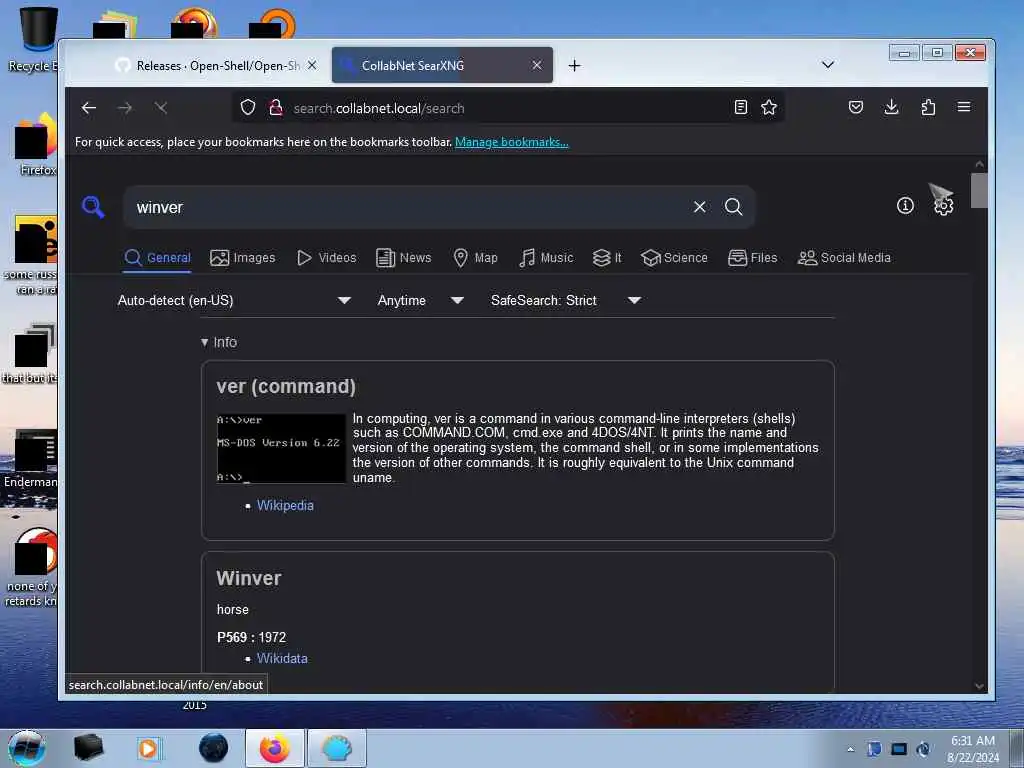Select the Videos search category
The height and width of the screenshot is (768, 1024).
(x=327, y=258)
